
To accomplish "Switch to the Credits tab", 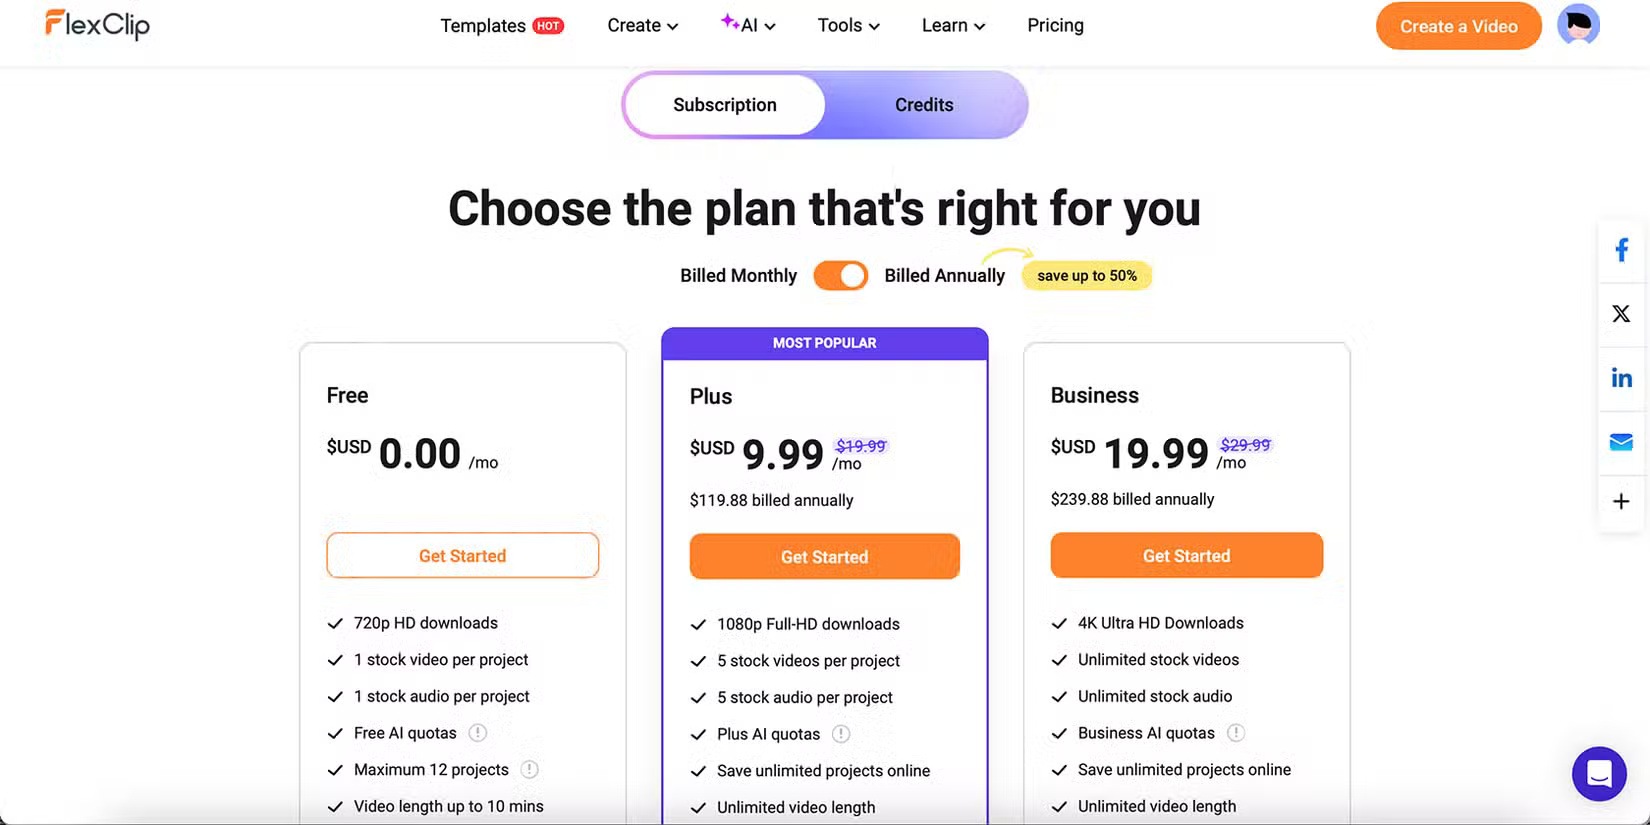I will coord(924,105).
